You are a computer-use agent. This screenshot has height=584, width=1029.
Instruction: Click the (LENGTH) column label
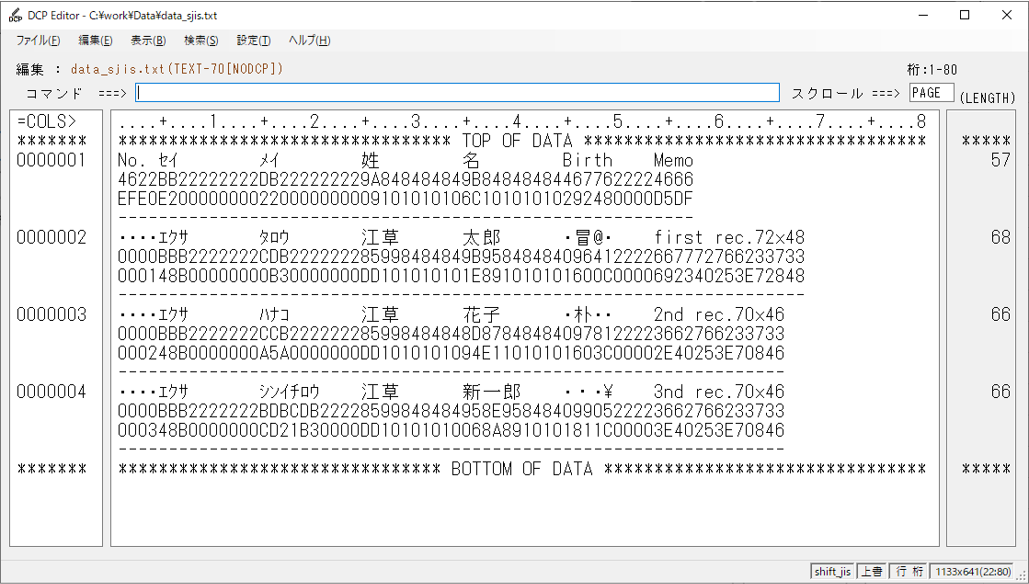[987, 98]
